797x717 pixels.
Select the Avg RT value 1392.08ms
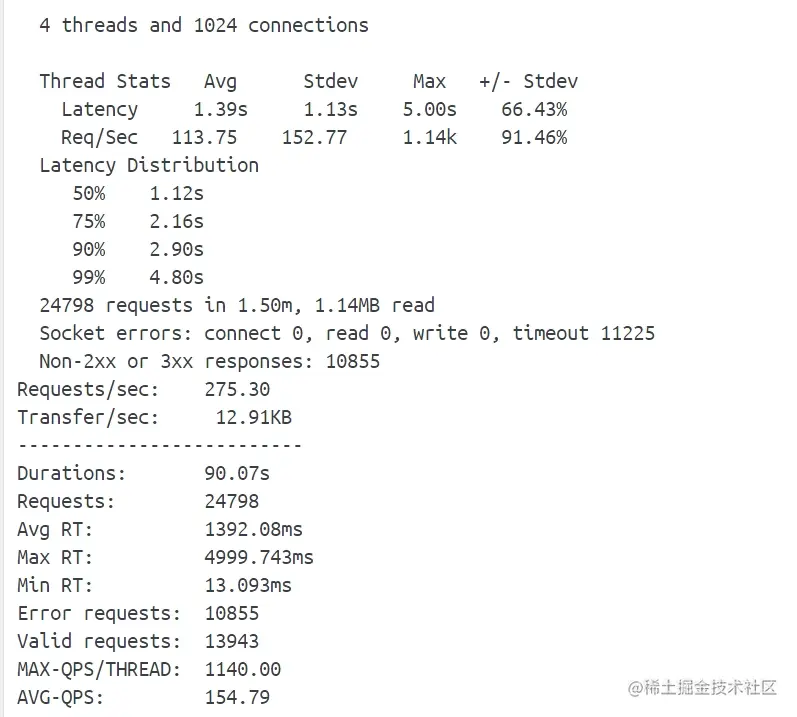[253, 530]
